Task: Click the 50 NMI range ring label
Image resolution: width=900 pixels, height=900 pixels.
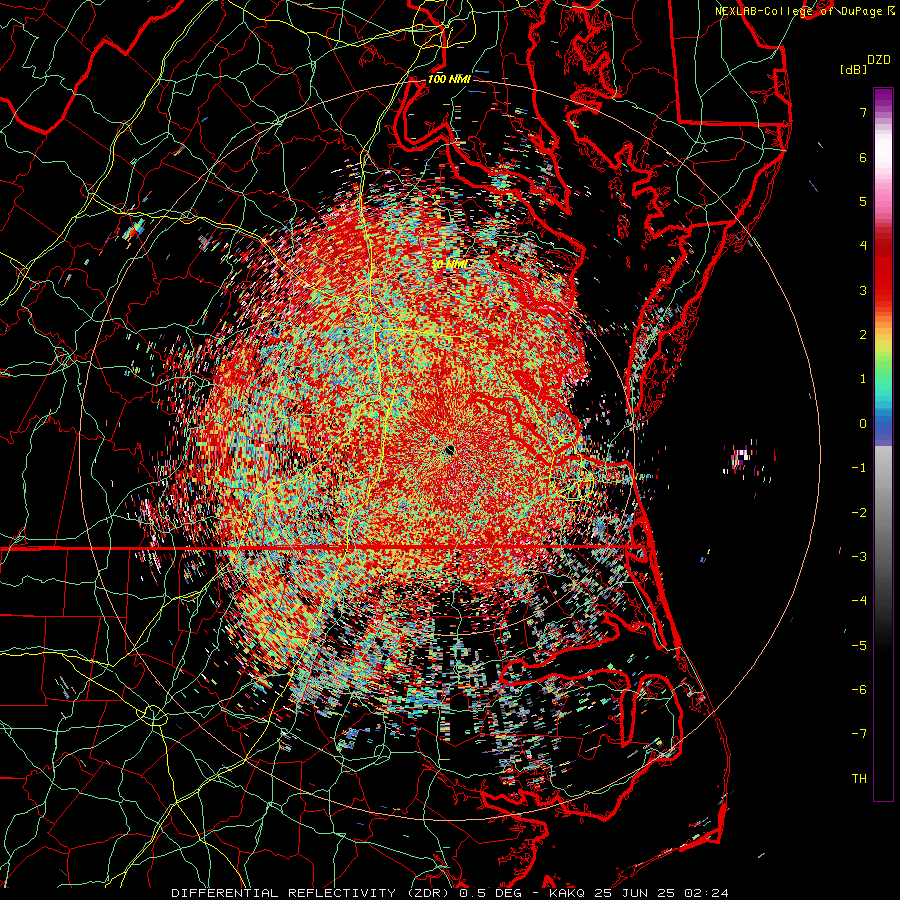Action: [449, 264]
